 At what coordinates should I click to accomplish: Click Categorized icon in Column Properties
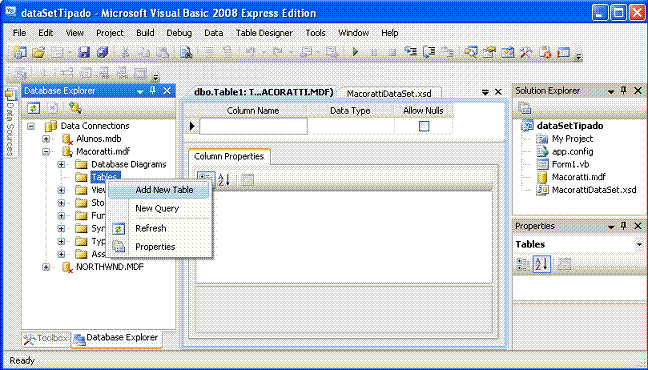tap(205, 178)
